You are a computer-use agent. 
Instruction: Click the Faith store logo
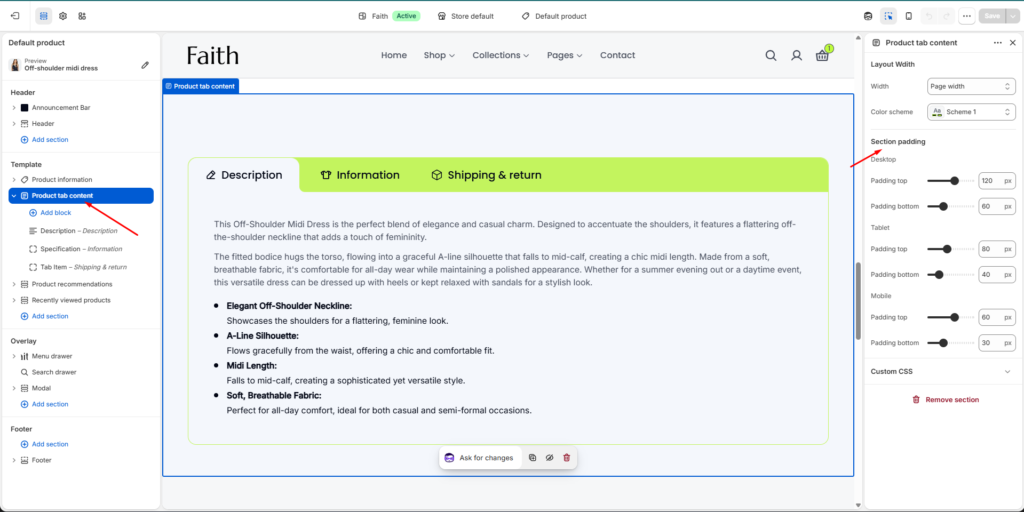pyautogui.click(x=213, y=56)
